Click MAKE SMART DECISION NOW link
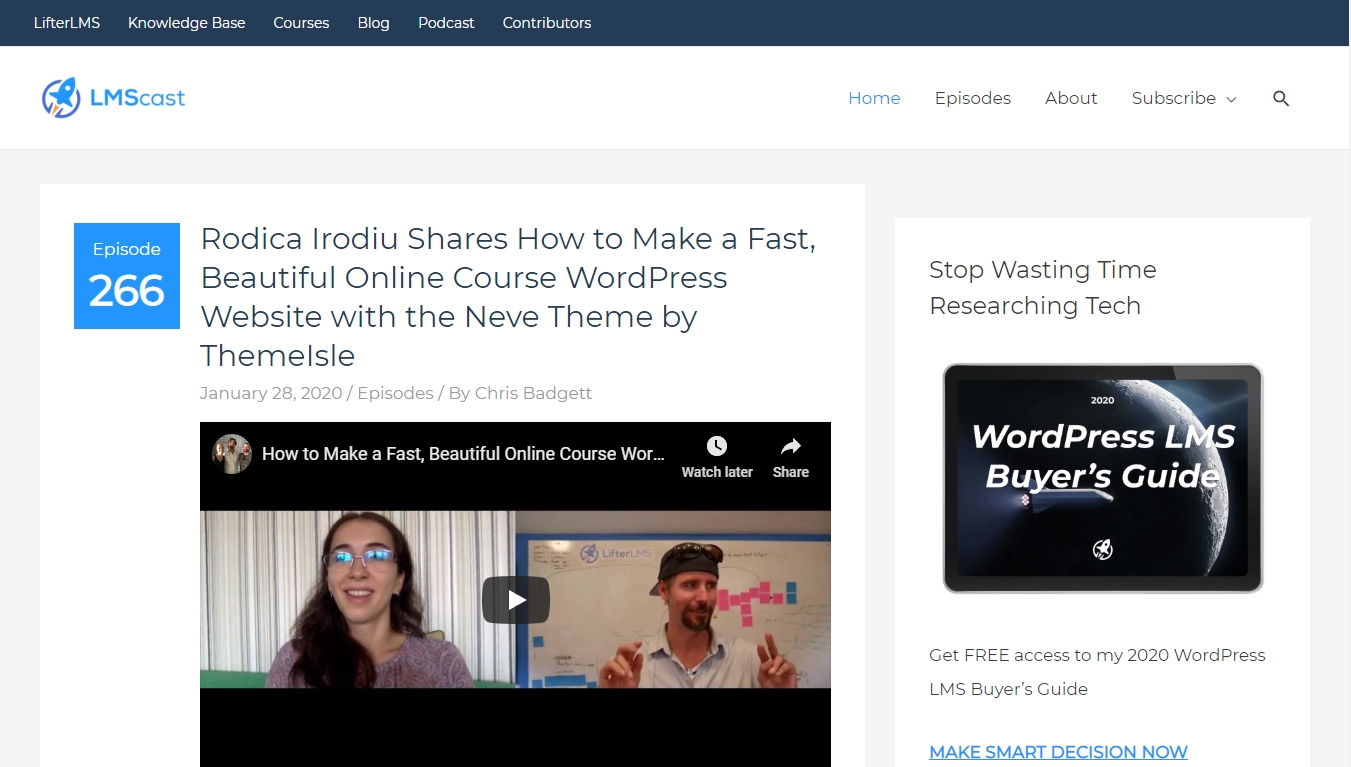The width and height of the screenshot is (1351, 767). point(1058,752)
